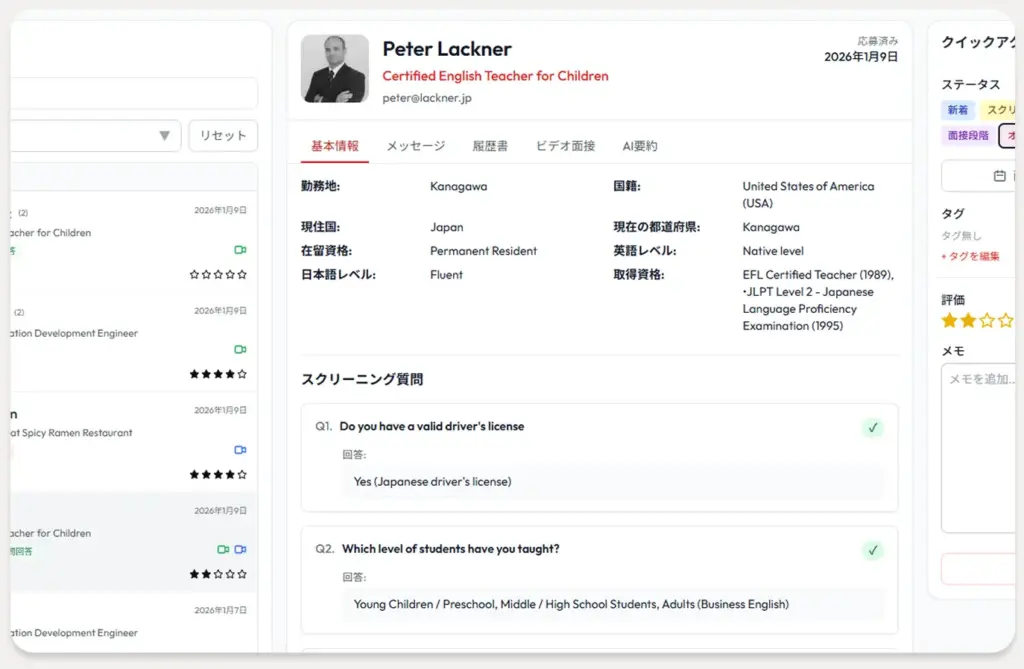Click "United States of America (USA)" nationality value
Image resolution: width=1024 pixels, height=669 pixels.
tap(808, 195)
